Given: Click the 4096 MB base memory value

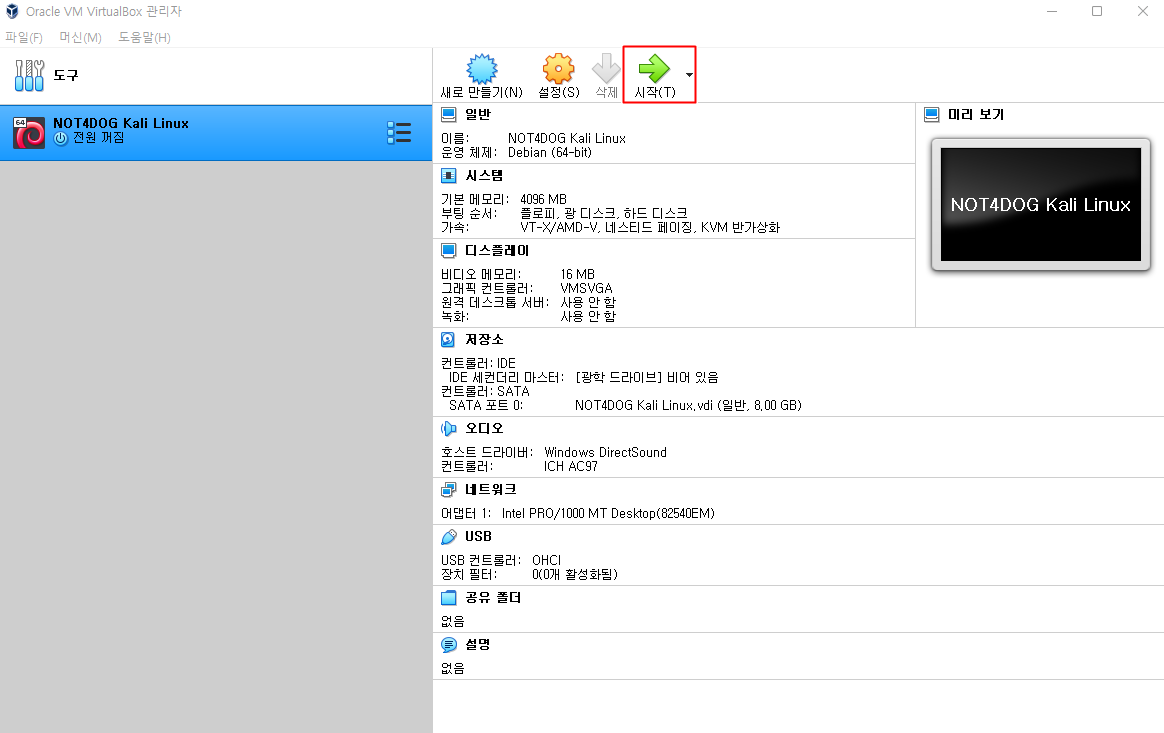Looking at the screenshot, I should click(x=543, y=199).
